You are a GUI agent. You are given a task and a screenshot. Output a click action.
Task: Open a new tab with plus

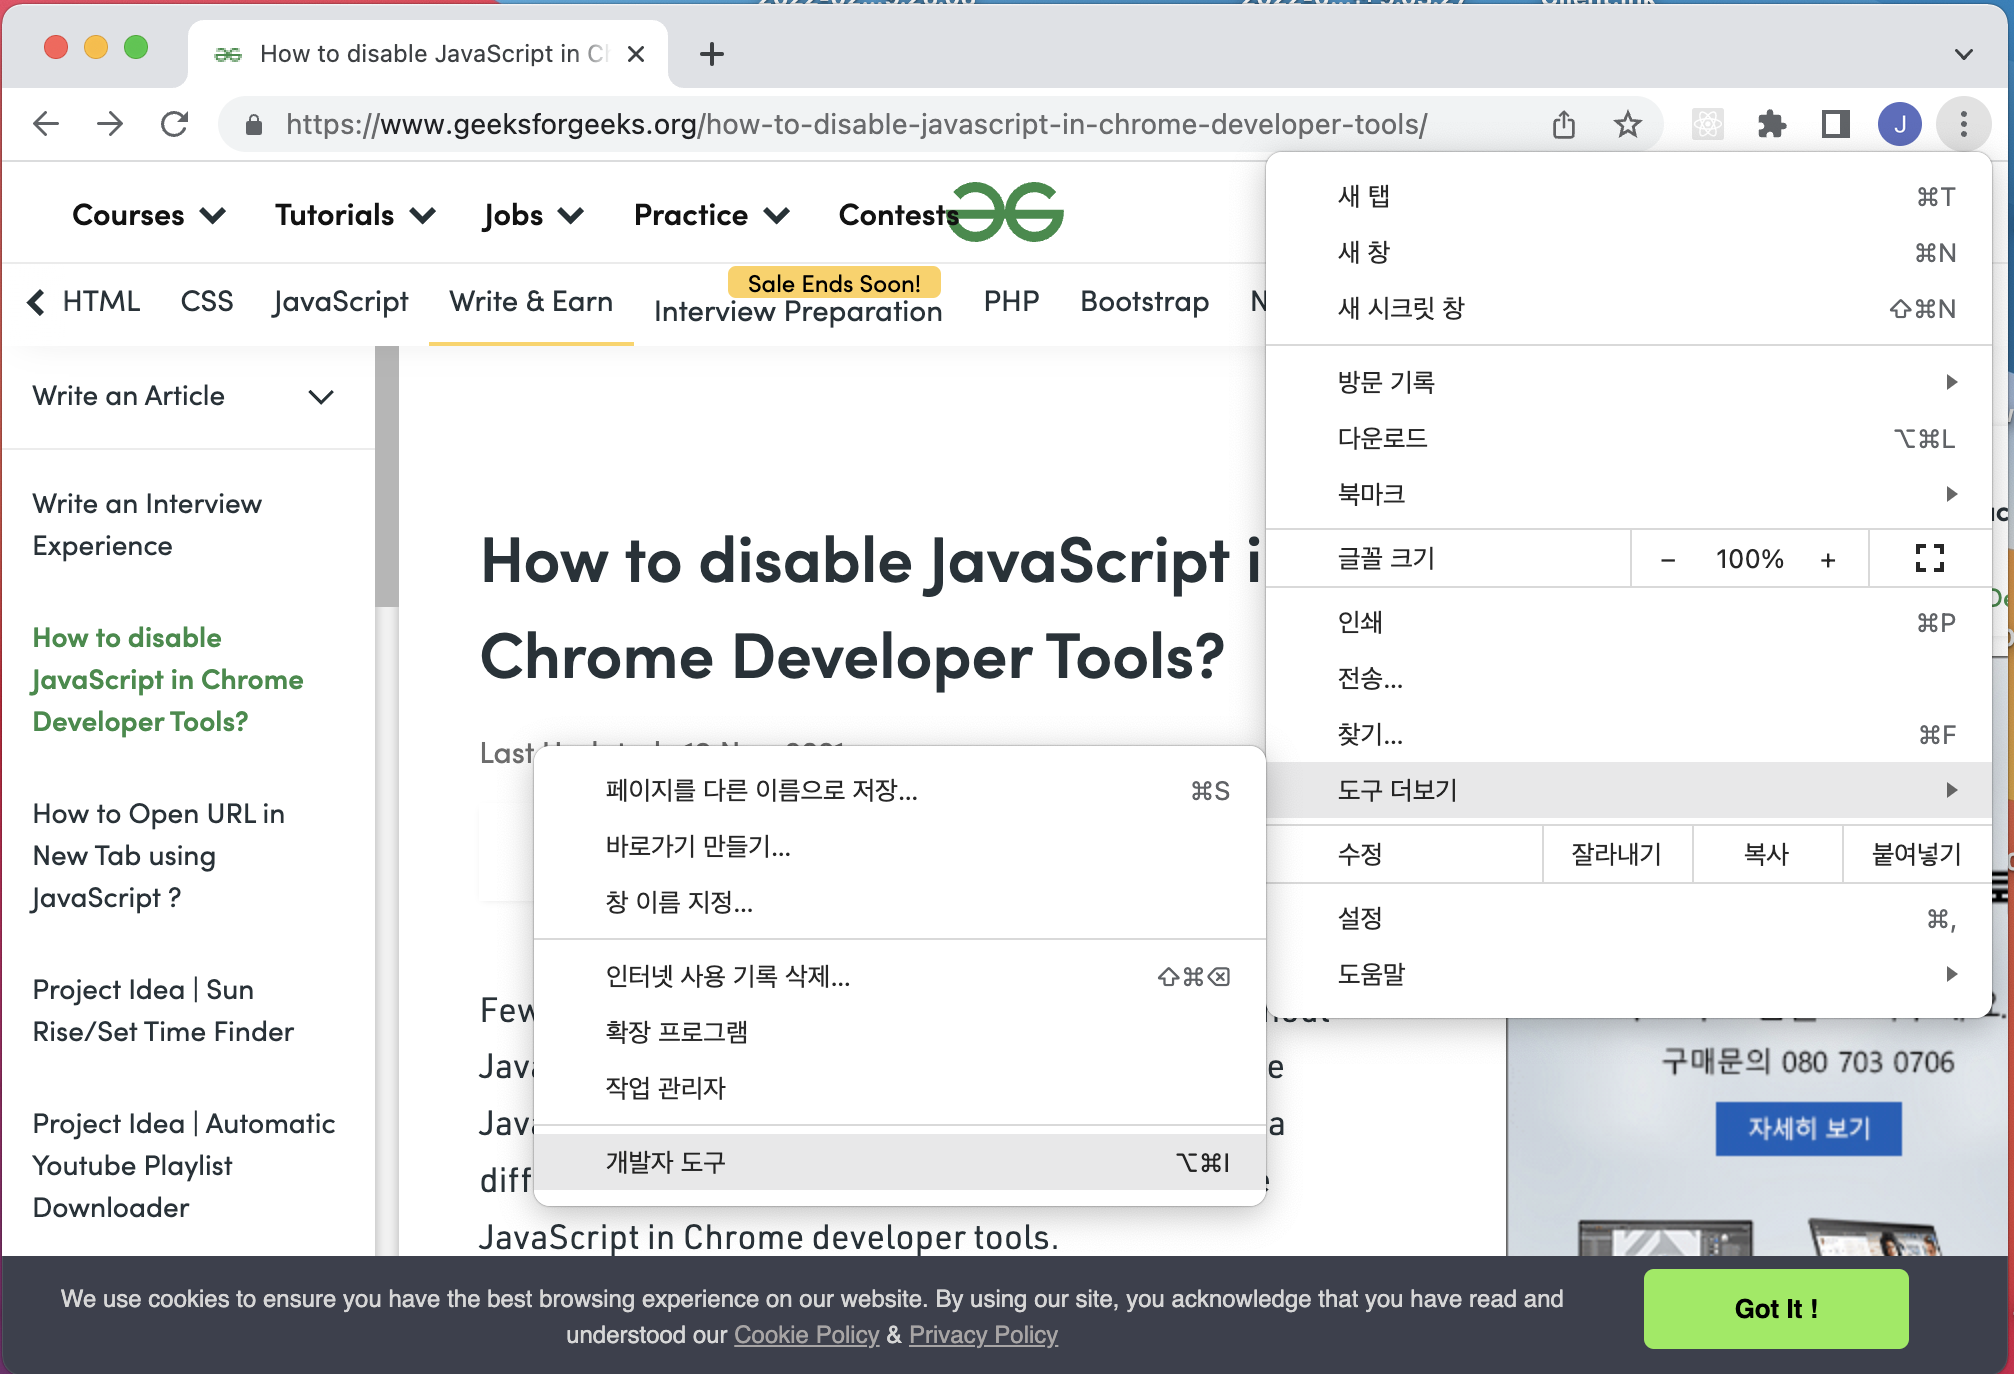click(711, 54)
